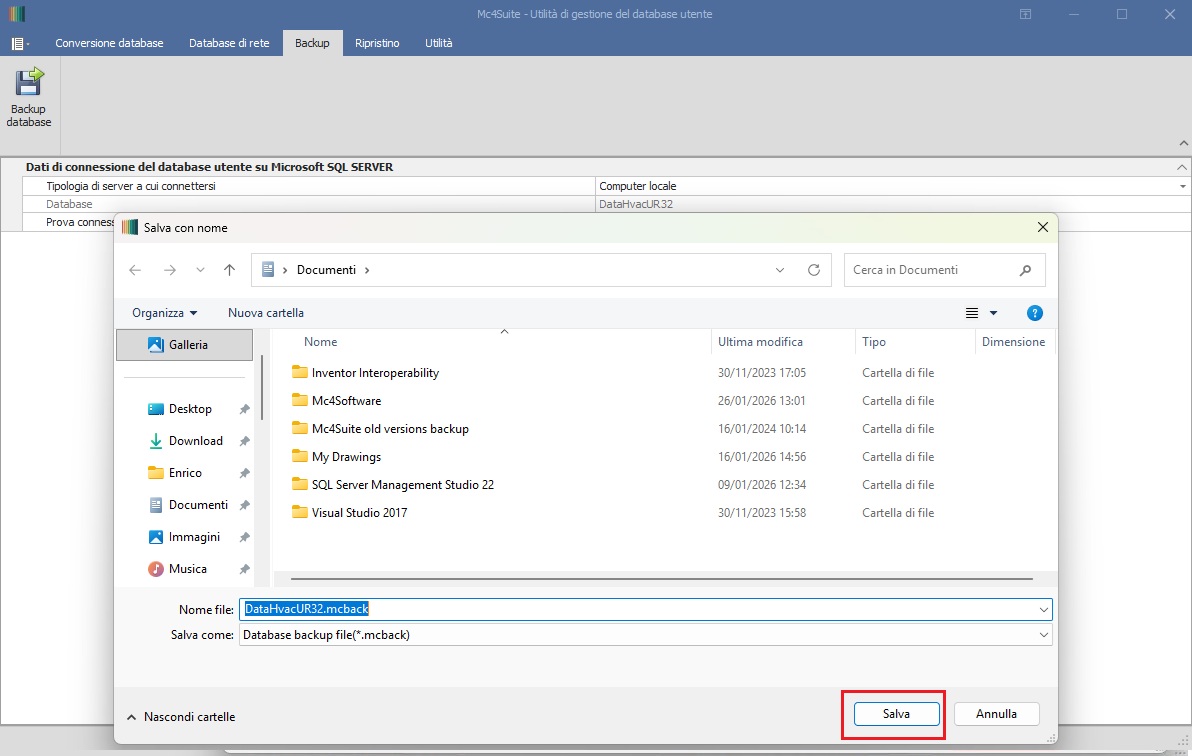Viewport: 1192px width, 756px height.
Task: Expand the Salva come file type dropdown
Action: [1044, 635]
